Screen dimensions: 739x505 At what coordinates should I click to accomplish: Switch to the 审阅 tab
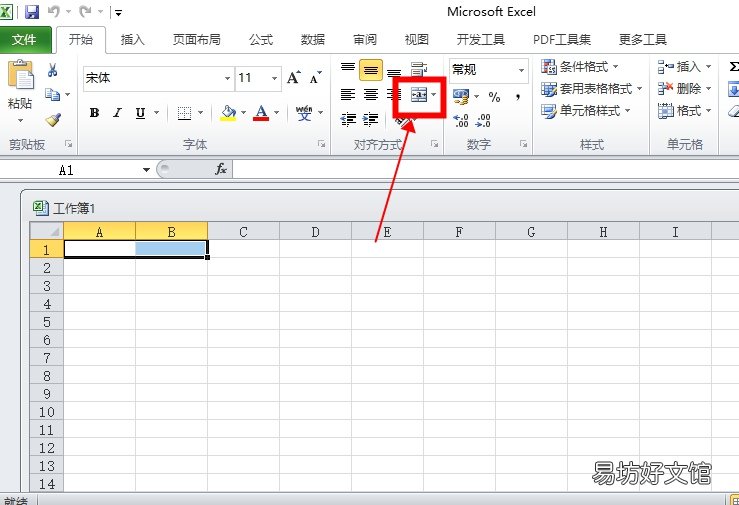pos(365,40)
